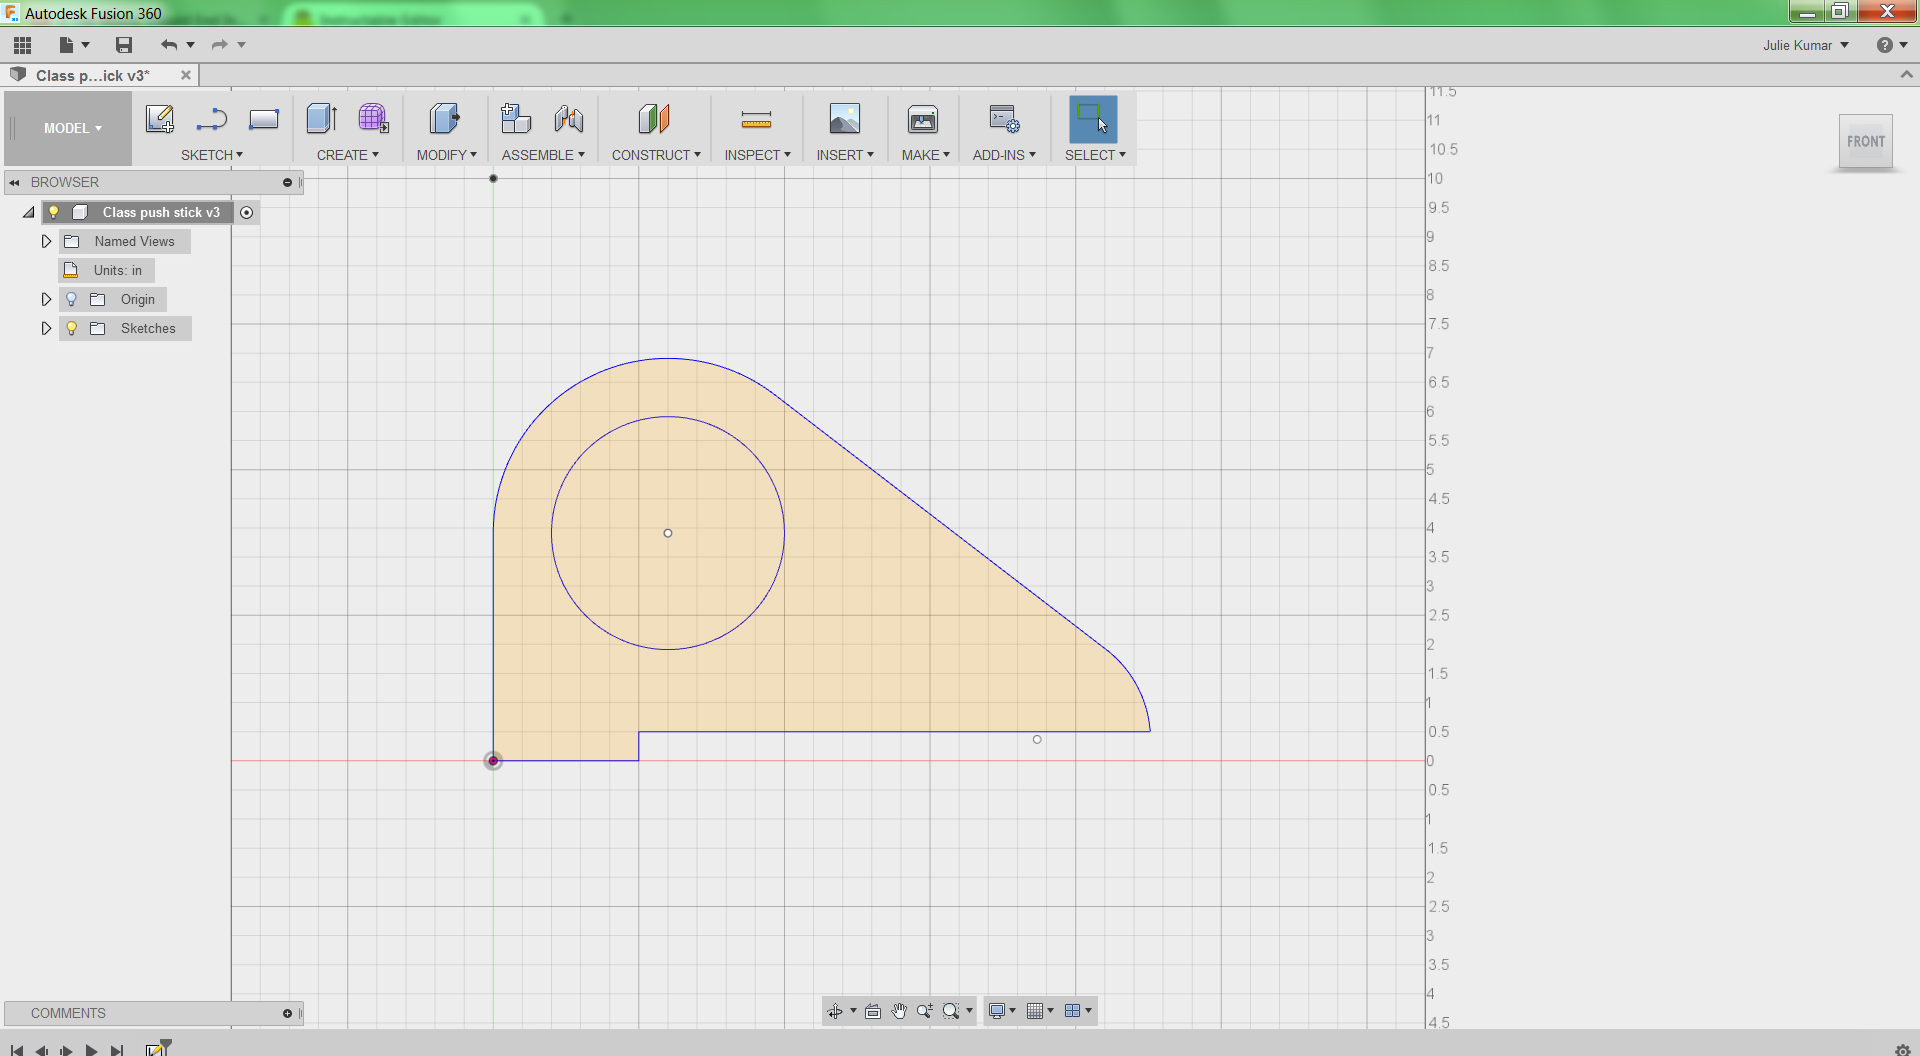Screen dimensions: 1920x1056
Task: Open the Measure tool under Inspect
Action: click(x=757, y=118)
